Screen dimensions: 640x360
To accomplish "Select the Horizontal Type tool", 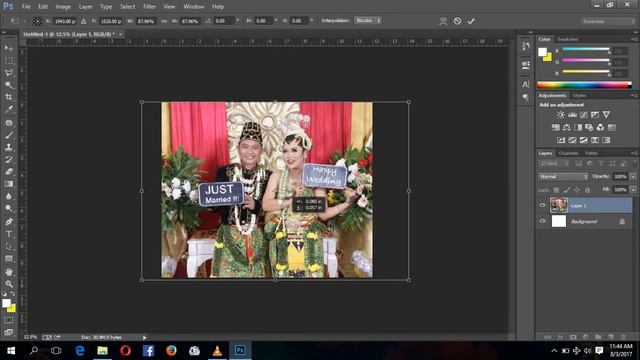I will pyautogui.click(x=9, y=234).
